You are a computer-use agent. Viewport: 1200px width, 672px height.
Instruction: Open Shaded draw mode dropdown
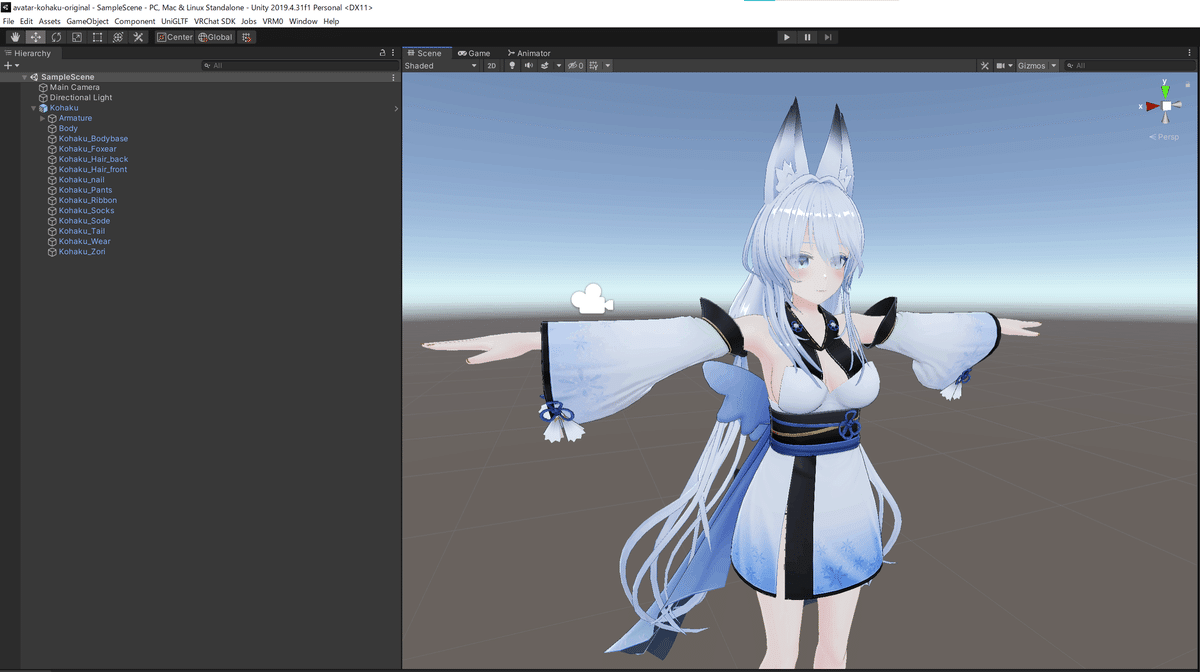pos(441,66)
